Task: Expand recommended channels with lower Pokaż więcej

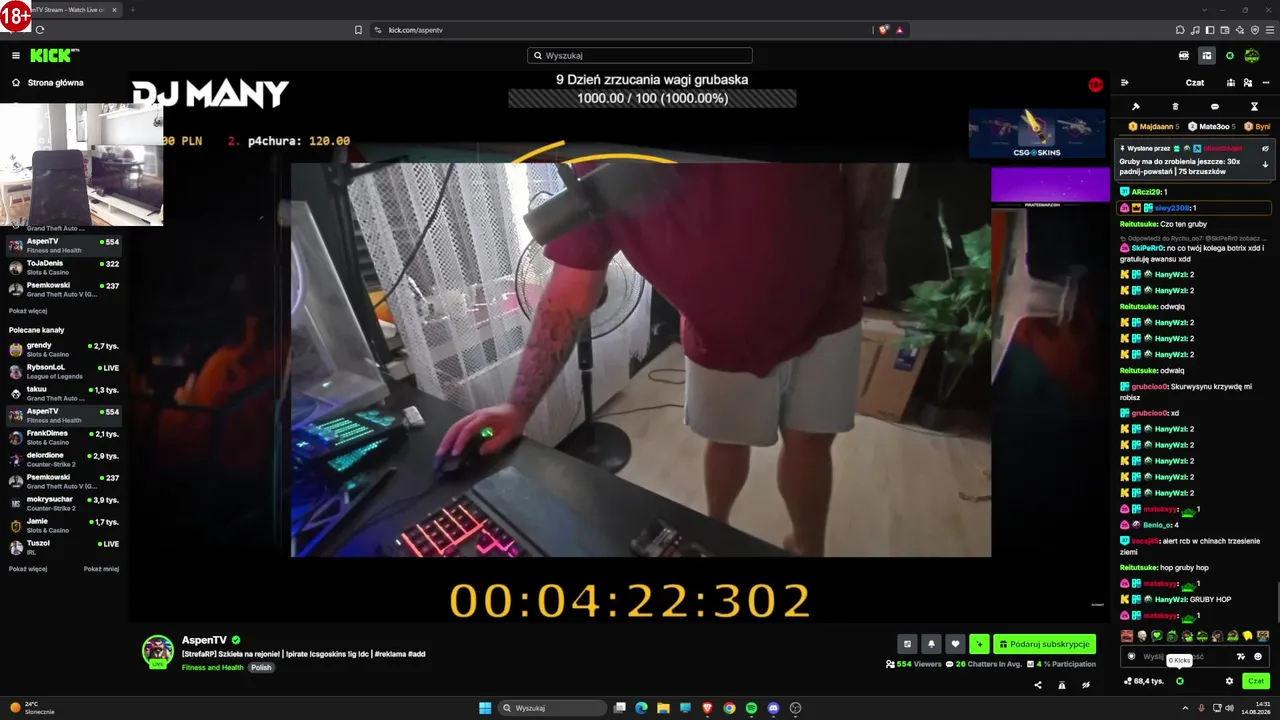Action: 28,569
